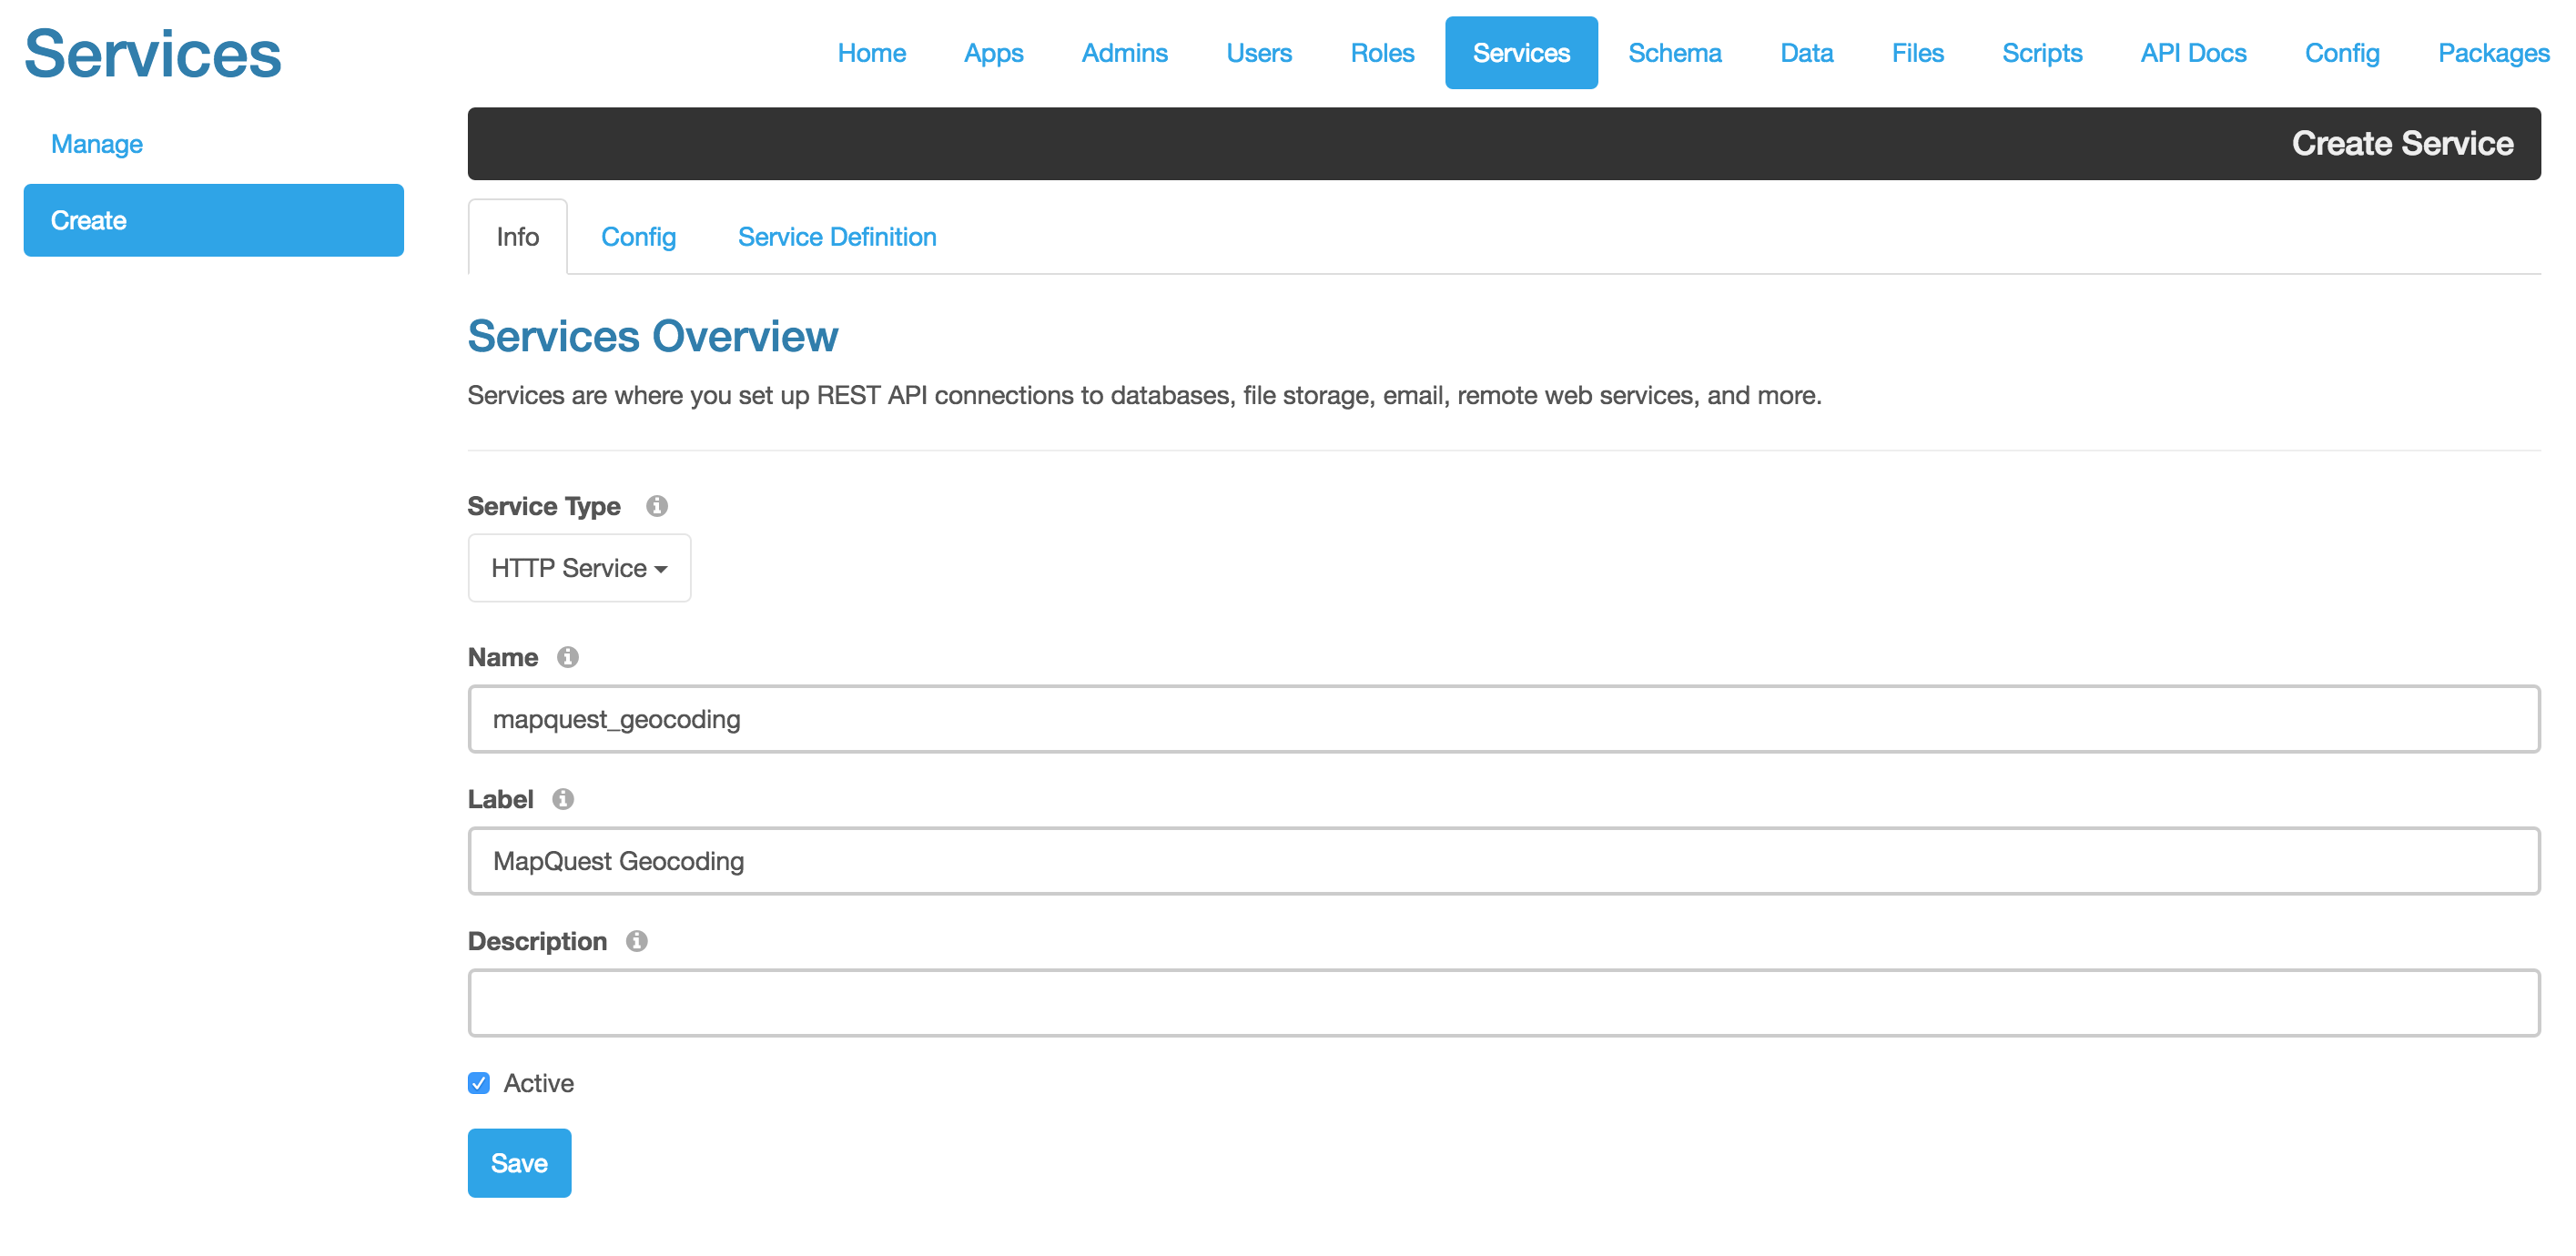Click the info icon beside Label
This screenshot has height=1256, width=2576.
point(563,799)
